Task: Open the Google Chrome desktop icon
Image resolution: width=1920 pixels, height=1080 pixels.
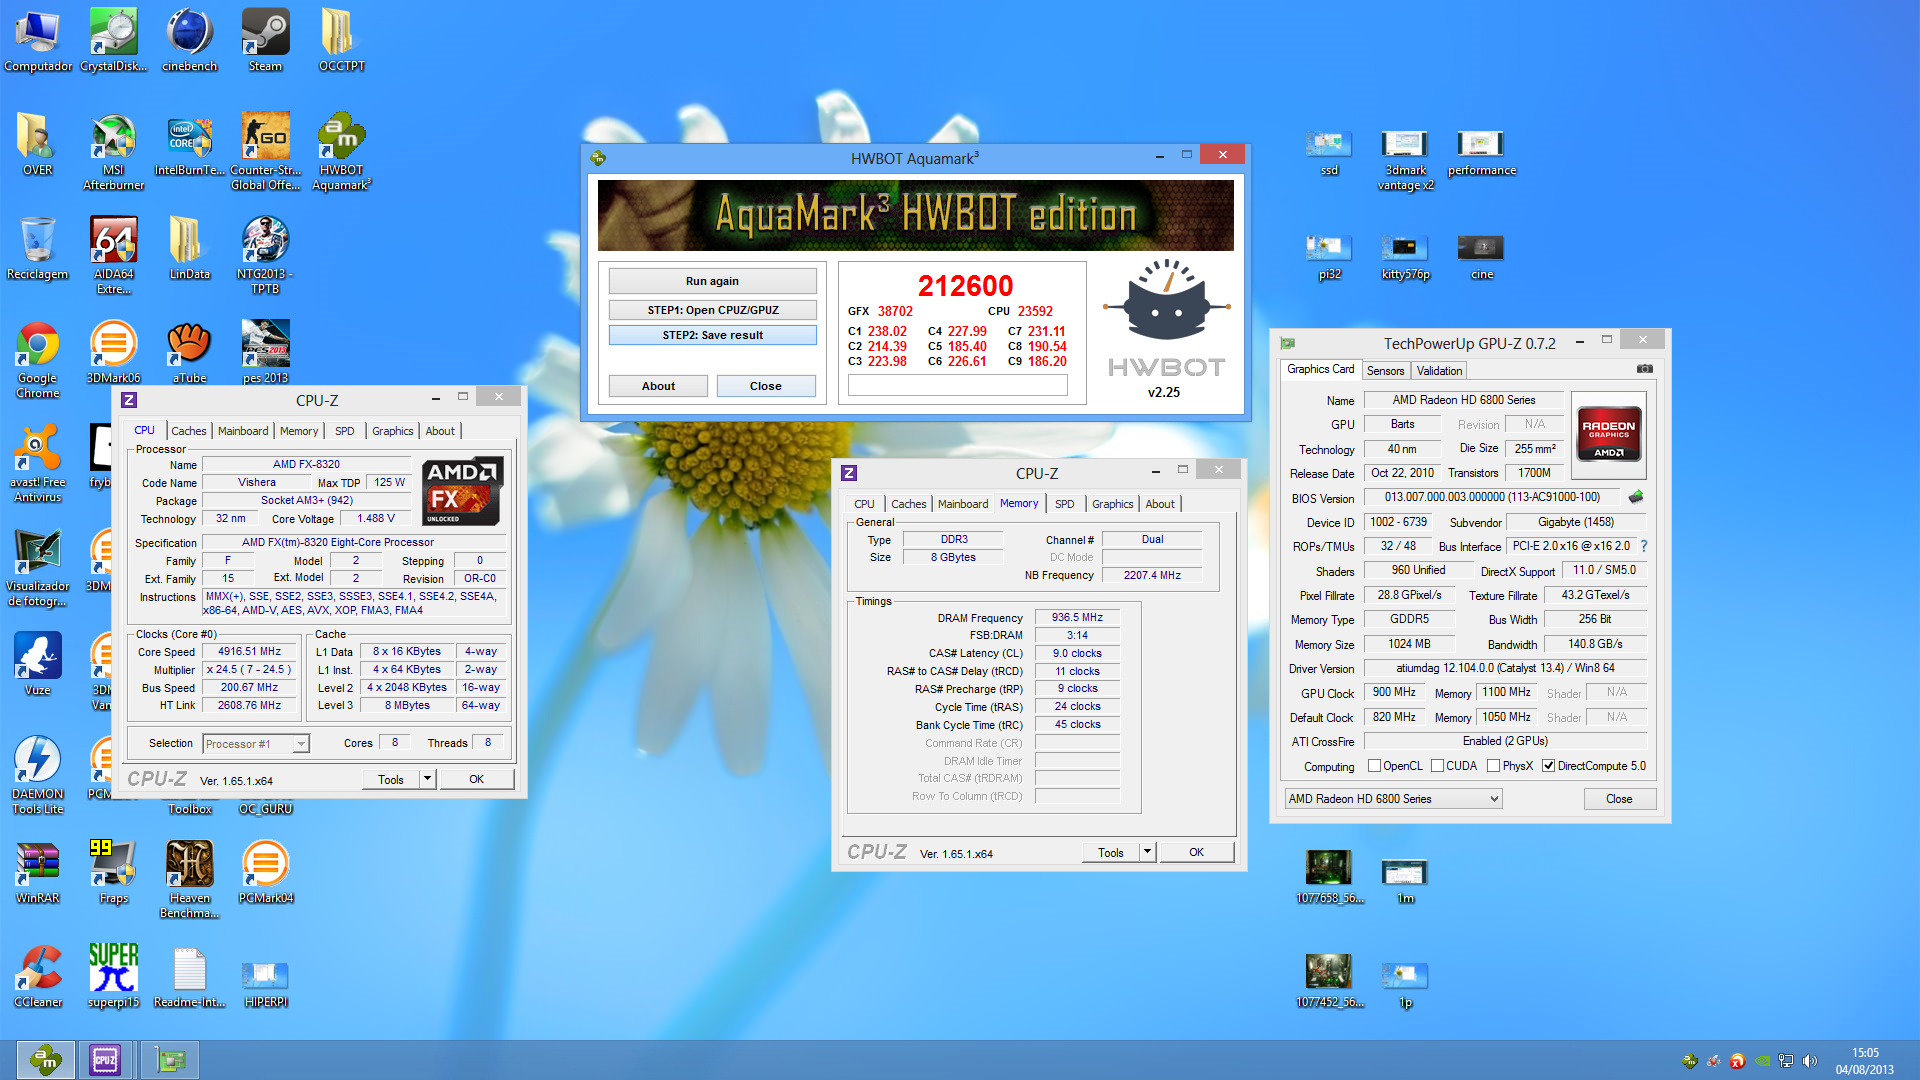Action: (x=37, y=360)
